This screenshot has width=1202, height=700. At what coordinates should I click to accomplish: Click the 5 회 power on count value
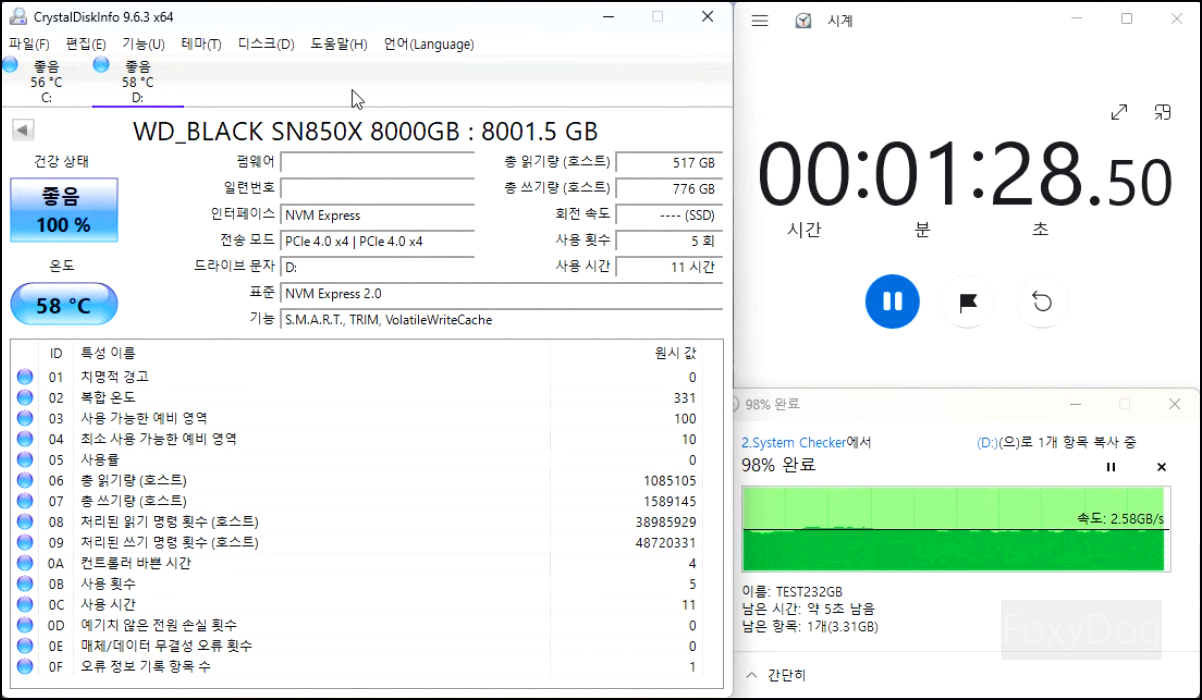[669, 241]
